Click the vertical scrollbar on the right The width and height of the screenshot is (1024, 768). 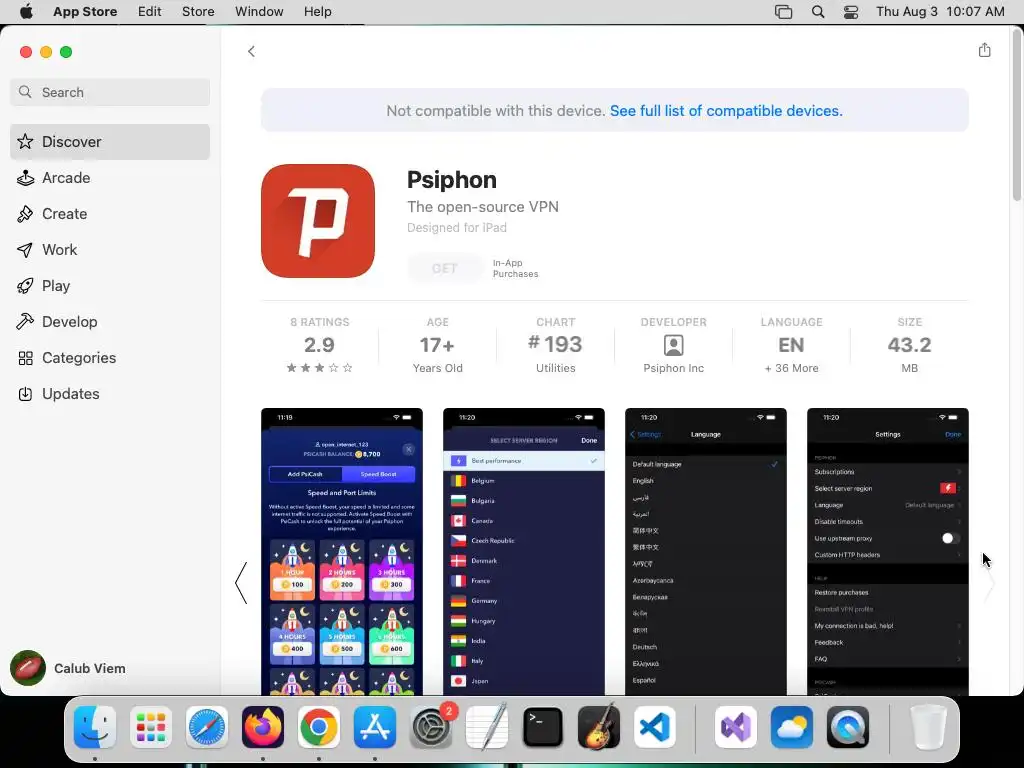pos(1017,114)
